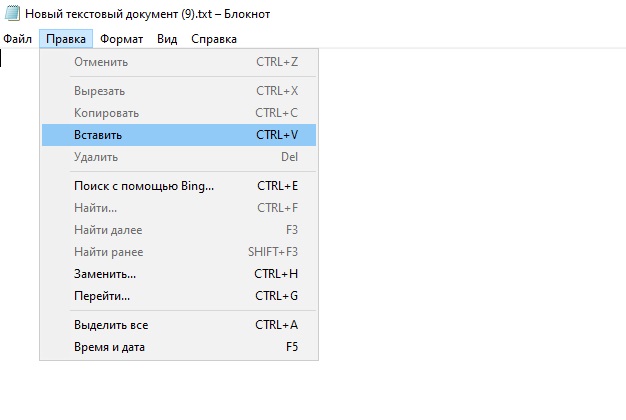Viewport: 626px width, 420px height.
Task: Choose Выделить все entry
Action: click(179, 325)
